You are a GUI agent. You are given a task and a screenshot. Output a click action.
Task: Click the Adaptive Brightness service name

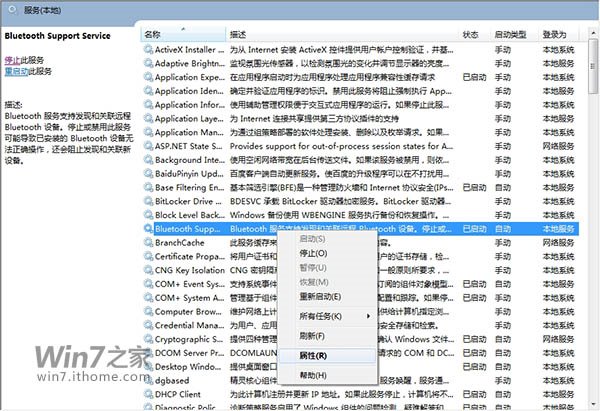tap(190, 63)
